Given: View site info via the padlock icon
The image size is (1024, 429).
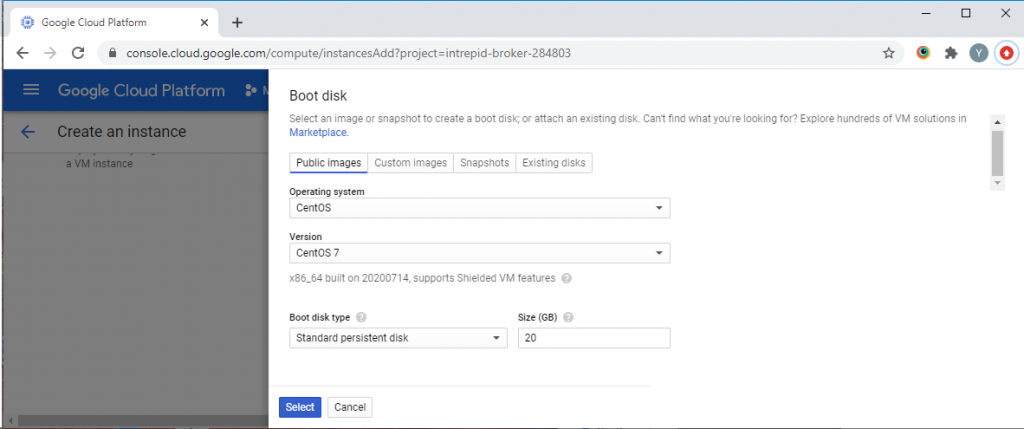Looking at the screenshot, I should coord(112,54).
